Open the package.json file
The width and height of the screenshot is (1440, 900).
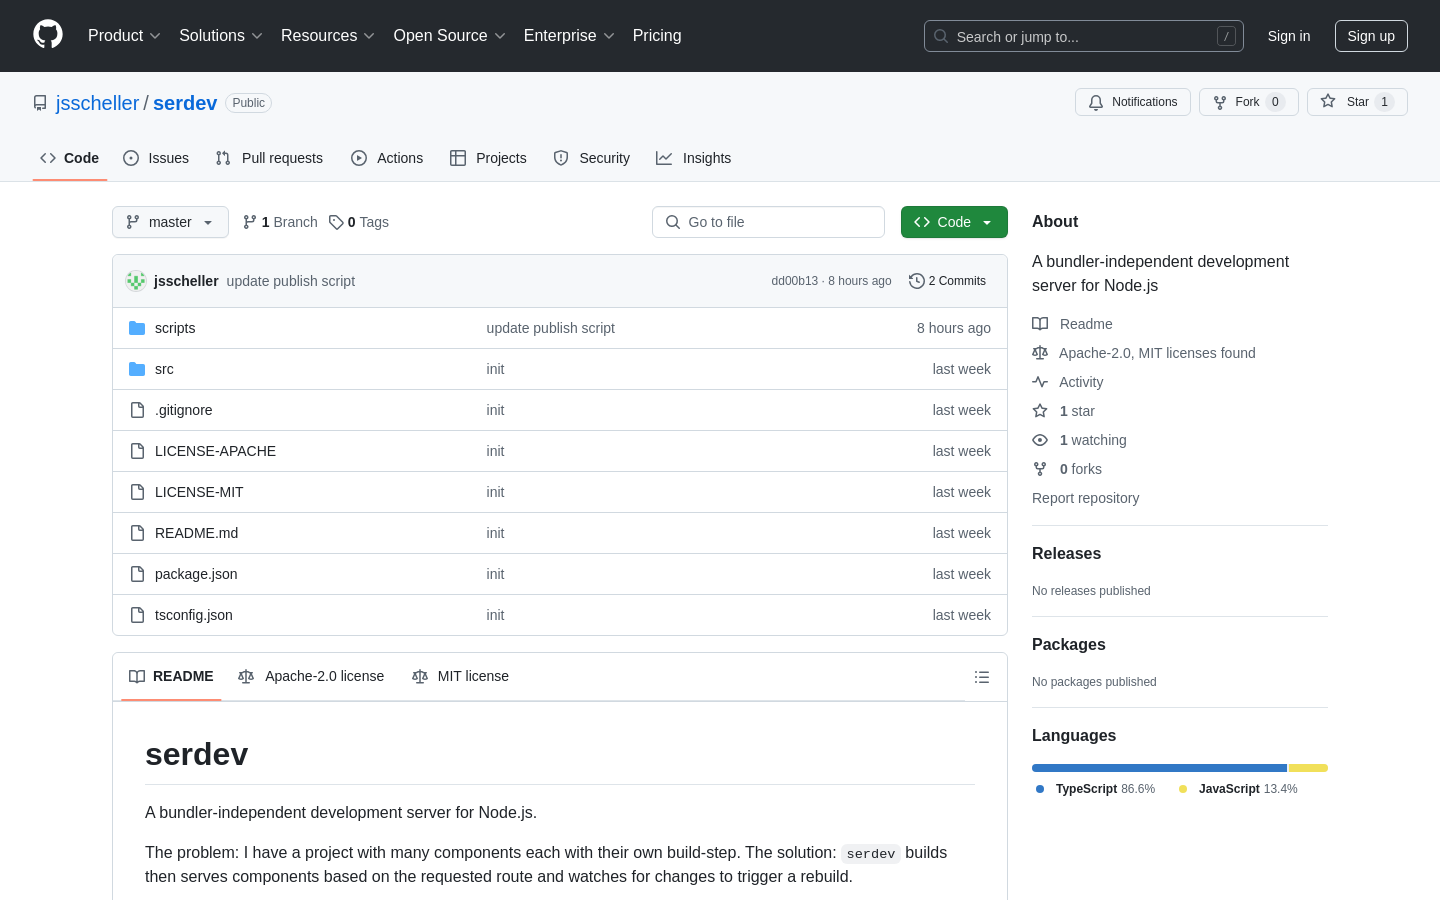pyautogui.click(x=196, y=574)
